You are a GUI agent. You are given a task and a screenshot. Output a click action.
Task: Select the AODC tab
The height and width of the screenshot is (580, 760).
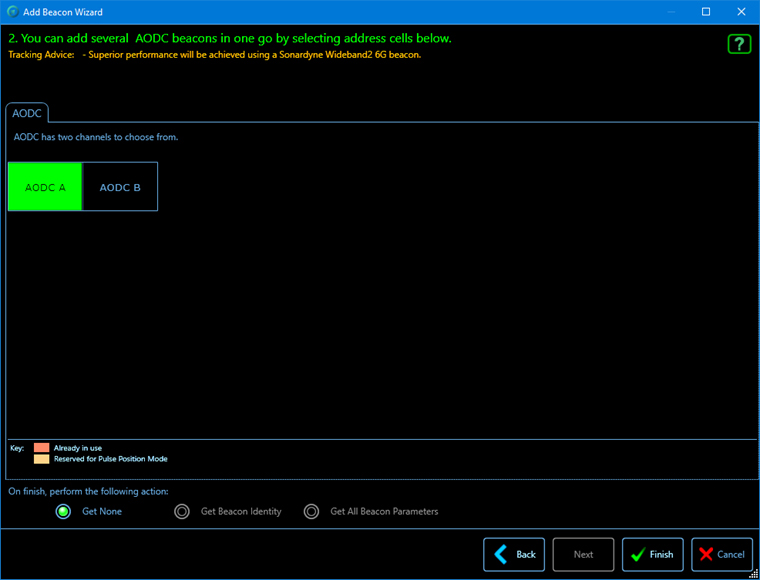(27, 114)
